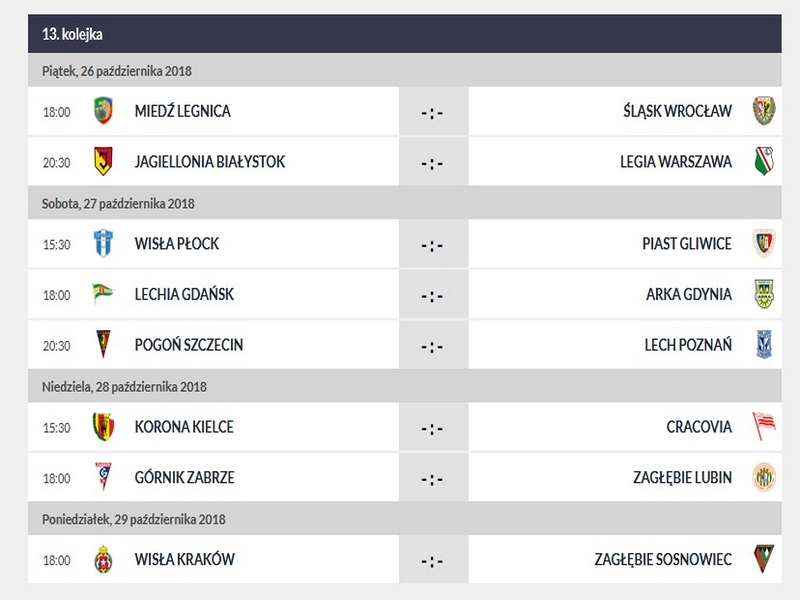Image resolution: width=800 pixels, height=600 pixels.
Task: Click the Wisła Płock club crest
Action: pyautogui.click(x=103, y=243)
